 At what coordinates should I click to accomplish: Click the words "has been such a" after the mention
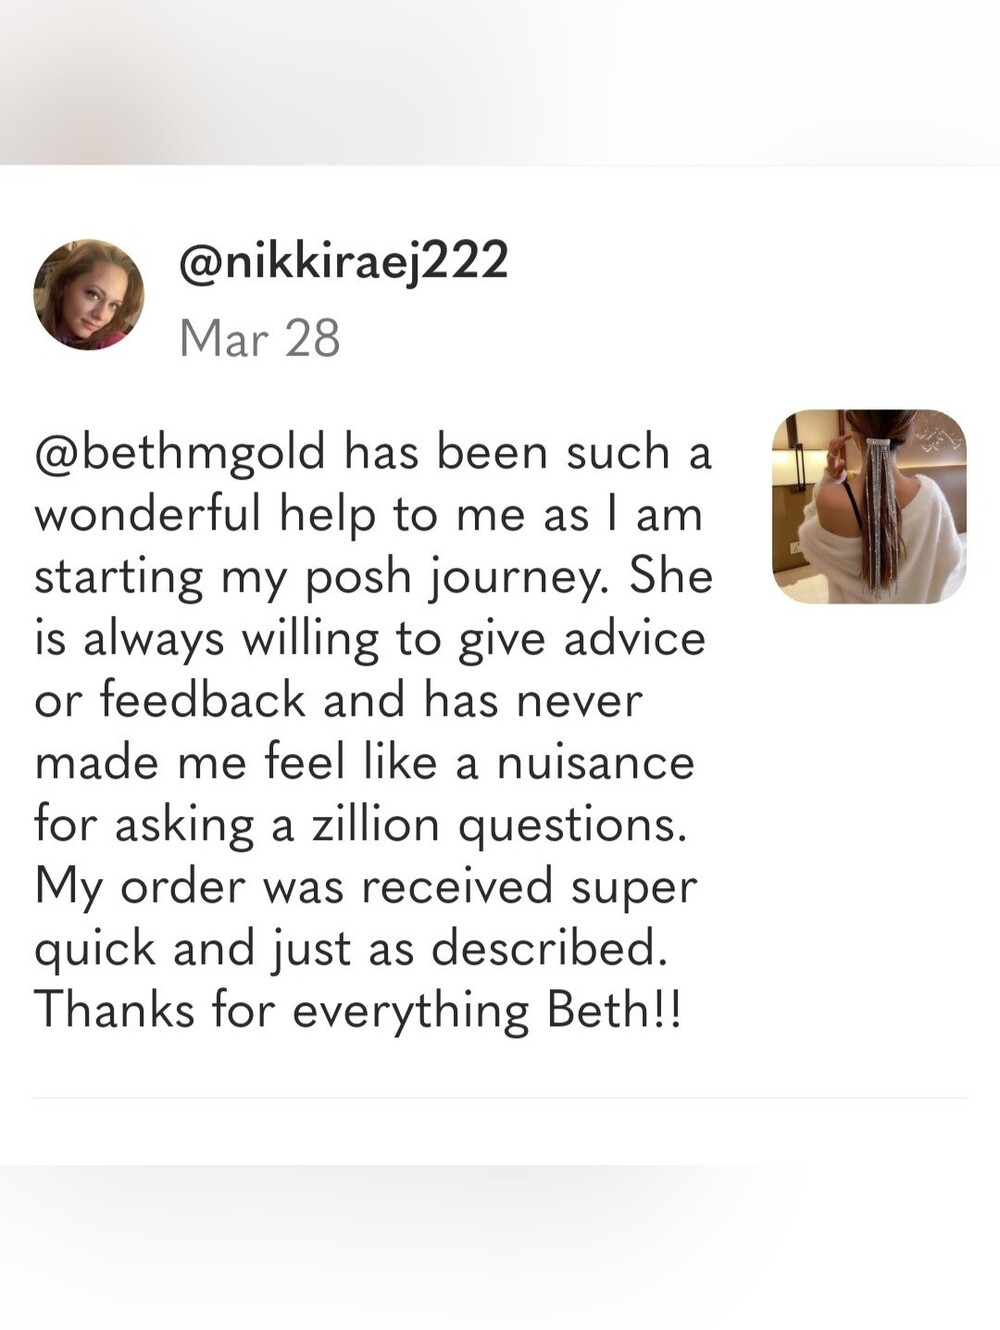pos(528,453)
